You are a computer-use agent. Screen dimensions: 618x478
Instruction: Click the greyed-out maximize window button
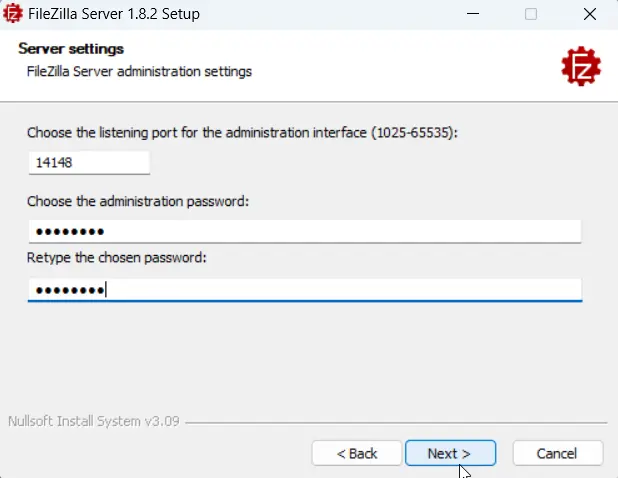pos(531,14)
